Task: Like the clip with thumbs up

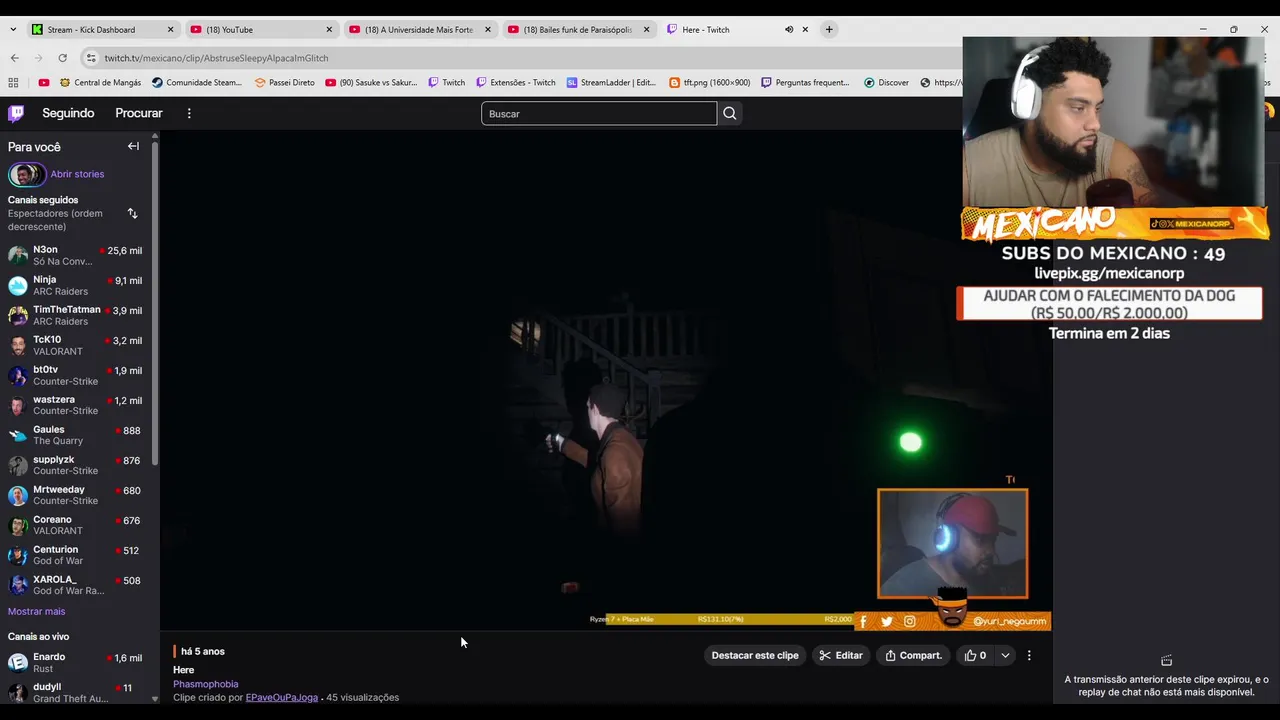Action: (x=975, y=656)
